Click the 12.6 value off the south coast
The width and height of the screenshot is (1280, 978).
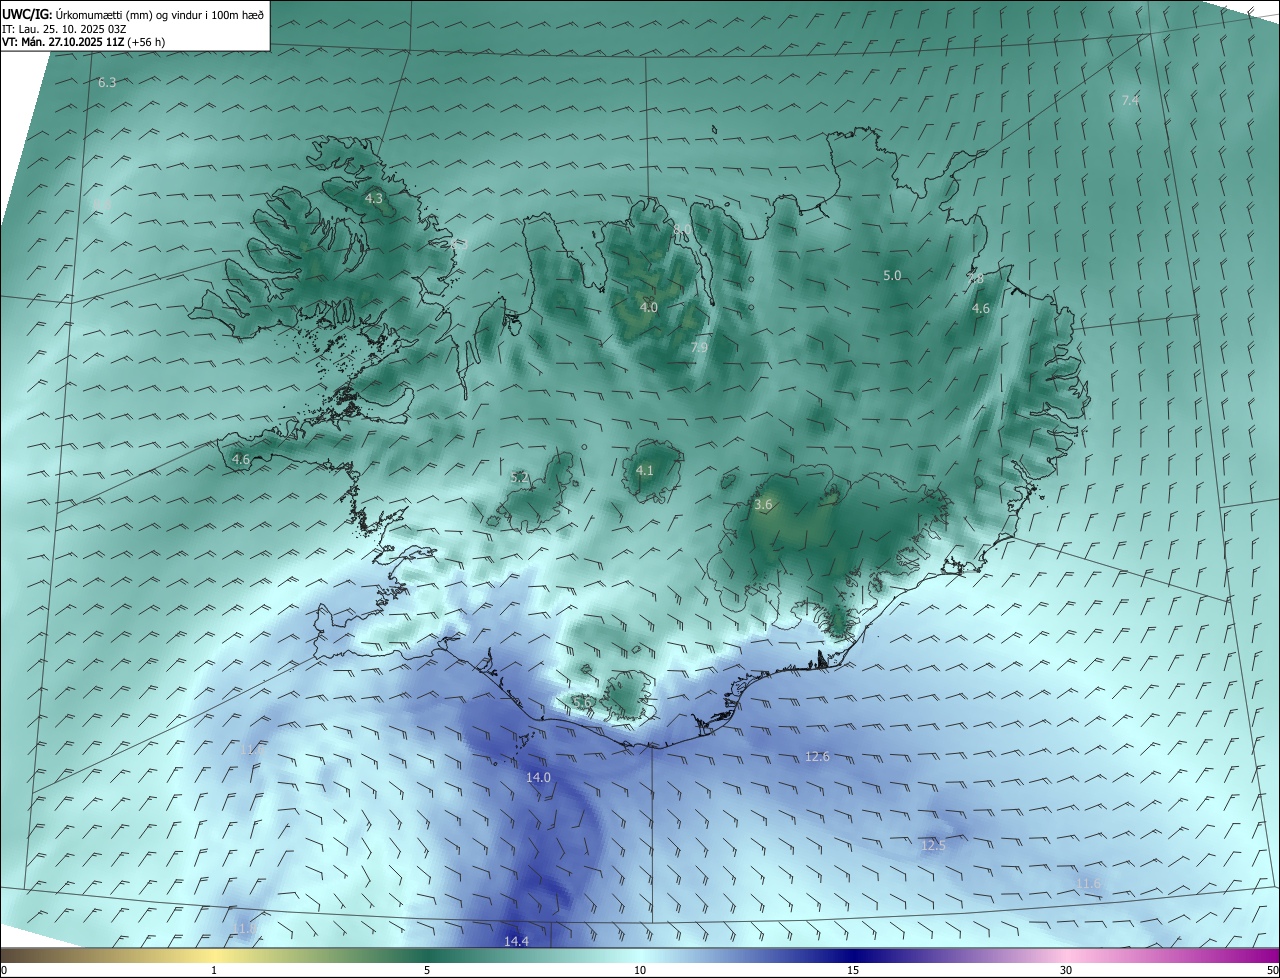817,756
